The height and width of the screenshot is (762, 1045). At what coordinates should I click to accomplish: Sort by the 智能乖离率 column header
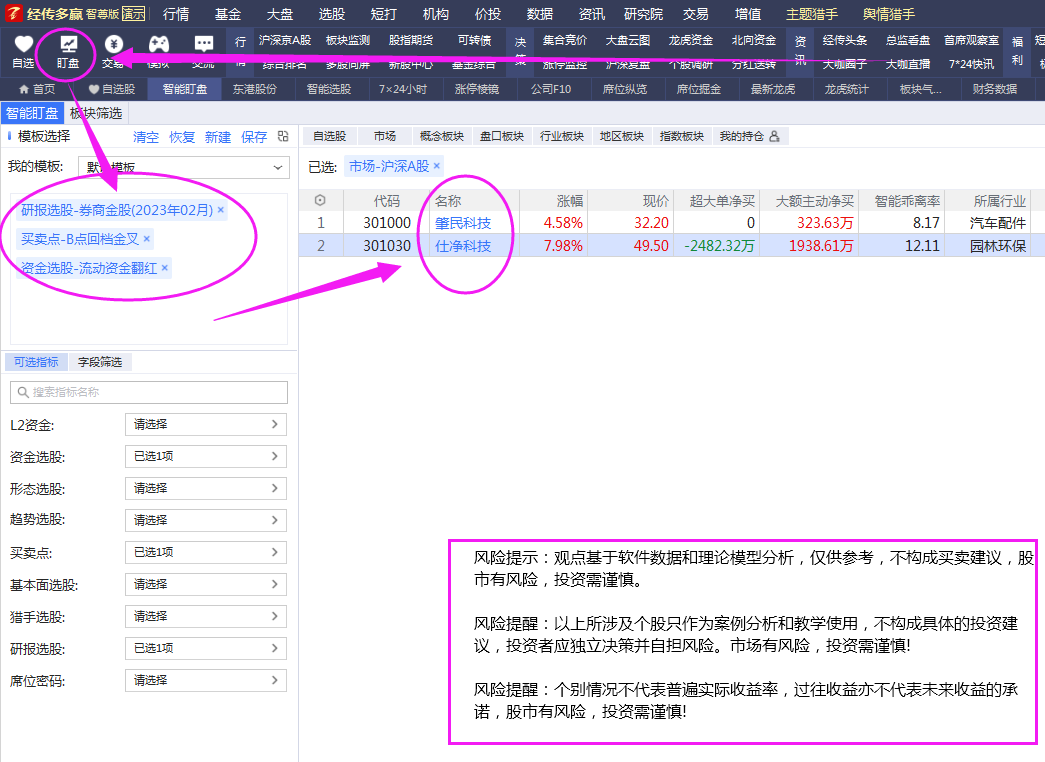pos(907,201)
